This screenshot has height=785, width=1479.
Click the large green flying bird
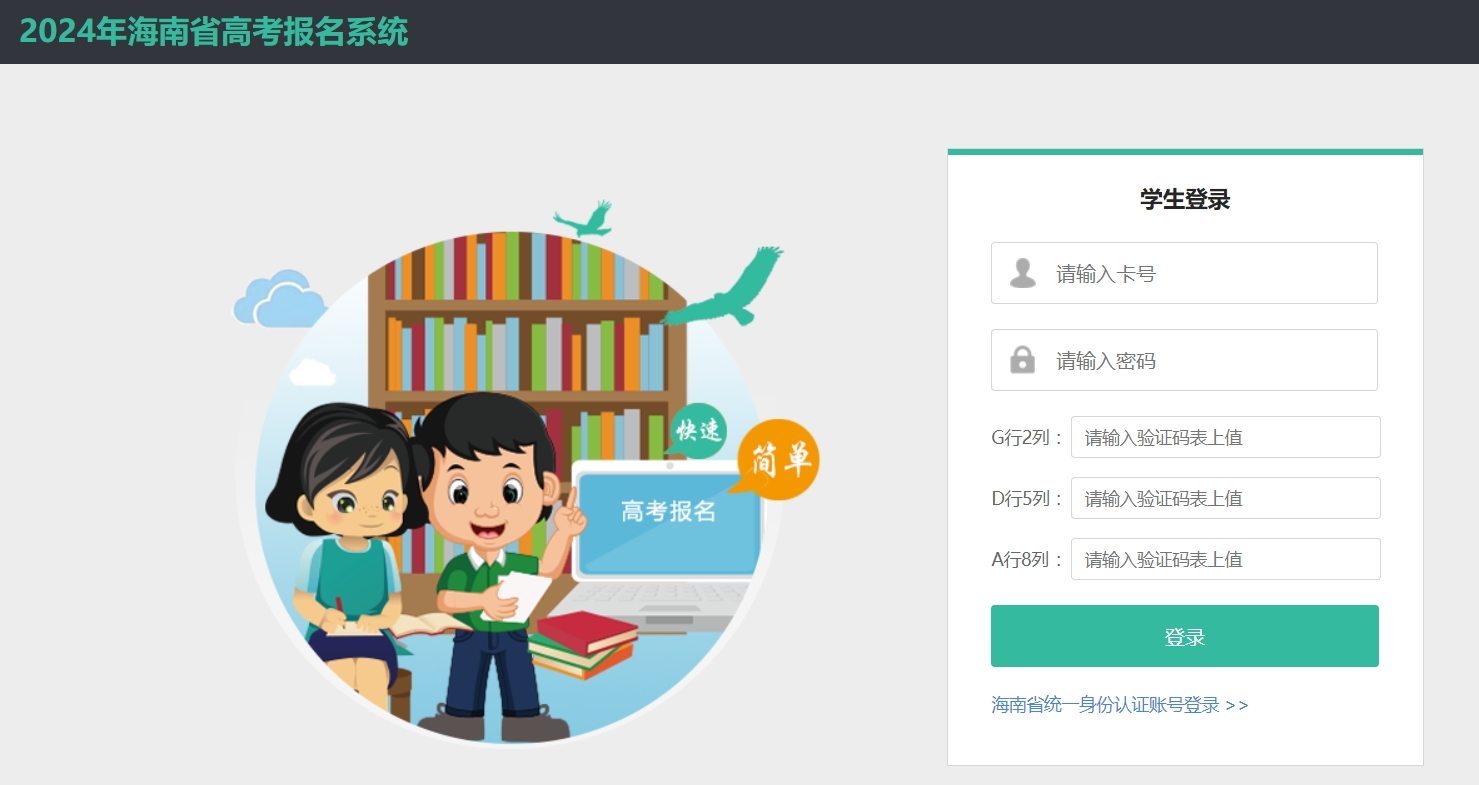click(725, 287)
